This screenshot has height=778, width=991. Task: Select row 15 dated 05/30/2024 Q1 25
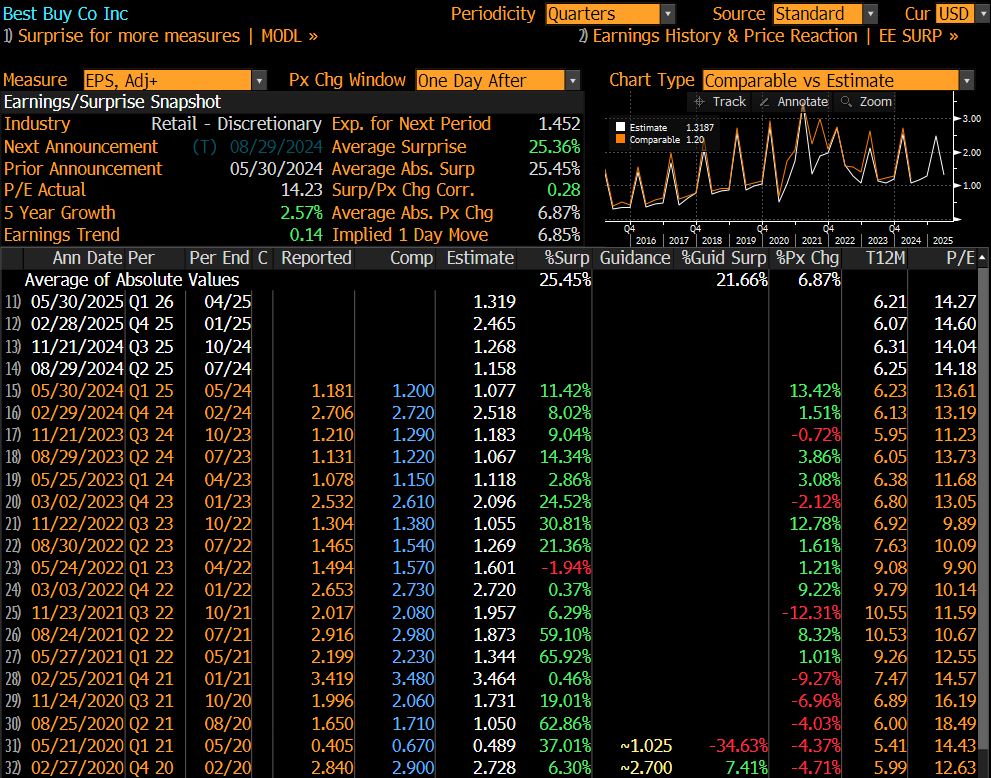point(490,391)
